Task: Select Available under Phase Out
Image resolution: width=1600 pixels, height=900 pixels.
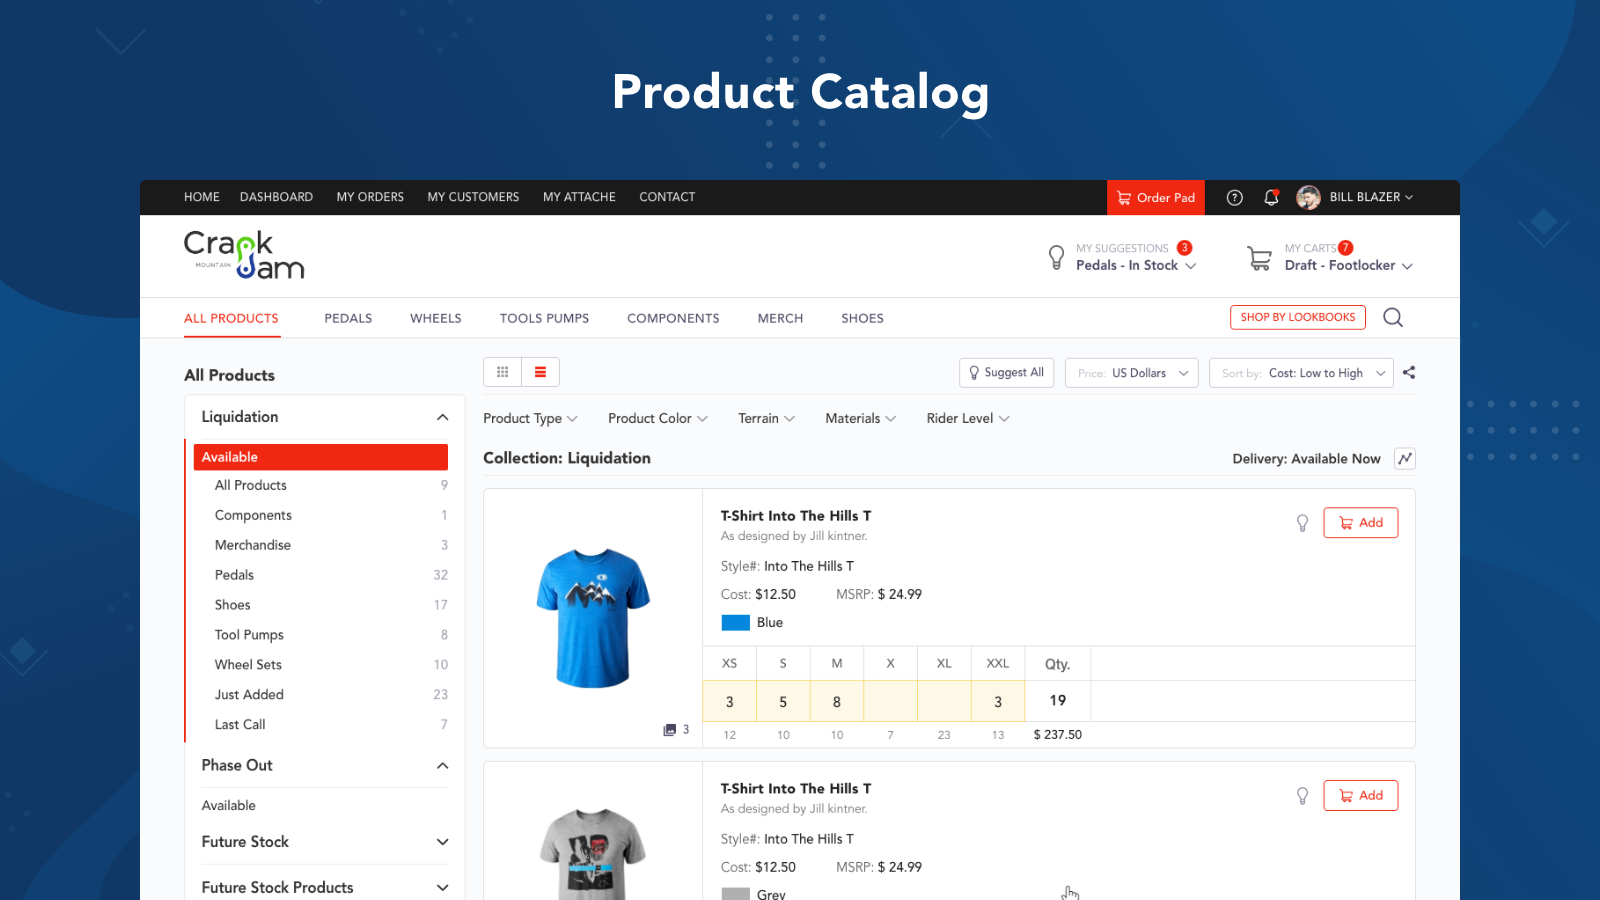Action: point(228,806)
